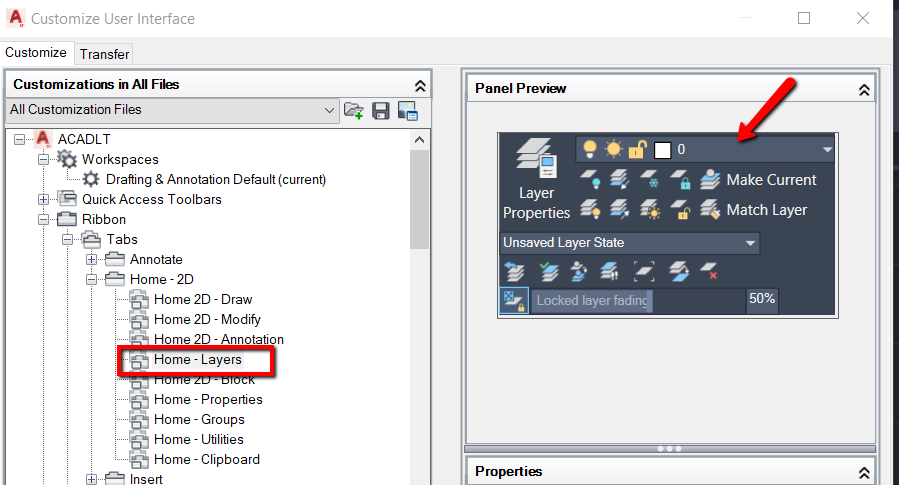Click the Unisolate layer icon
The width and height of the screenshot is (899, 485).
coord(619,209)
